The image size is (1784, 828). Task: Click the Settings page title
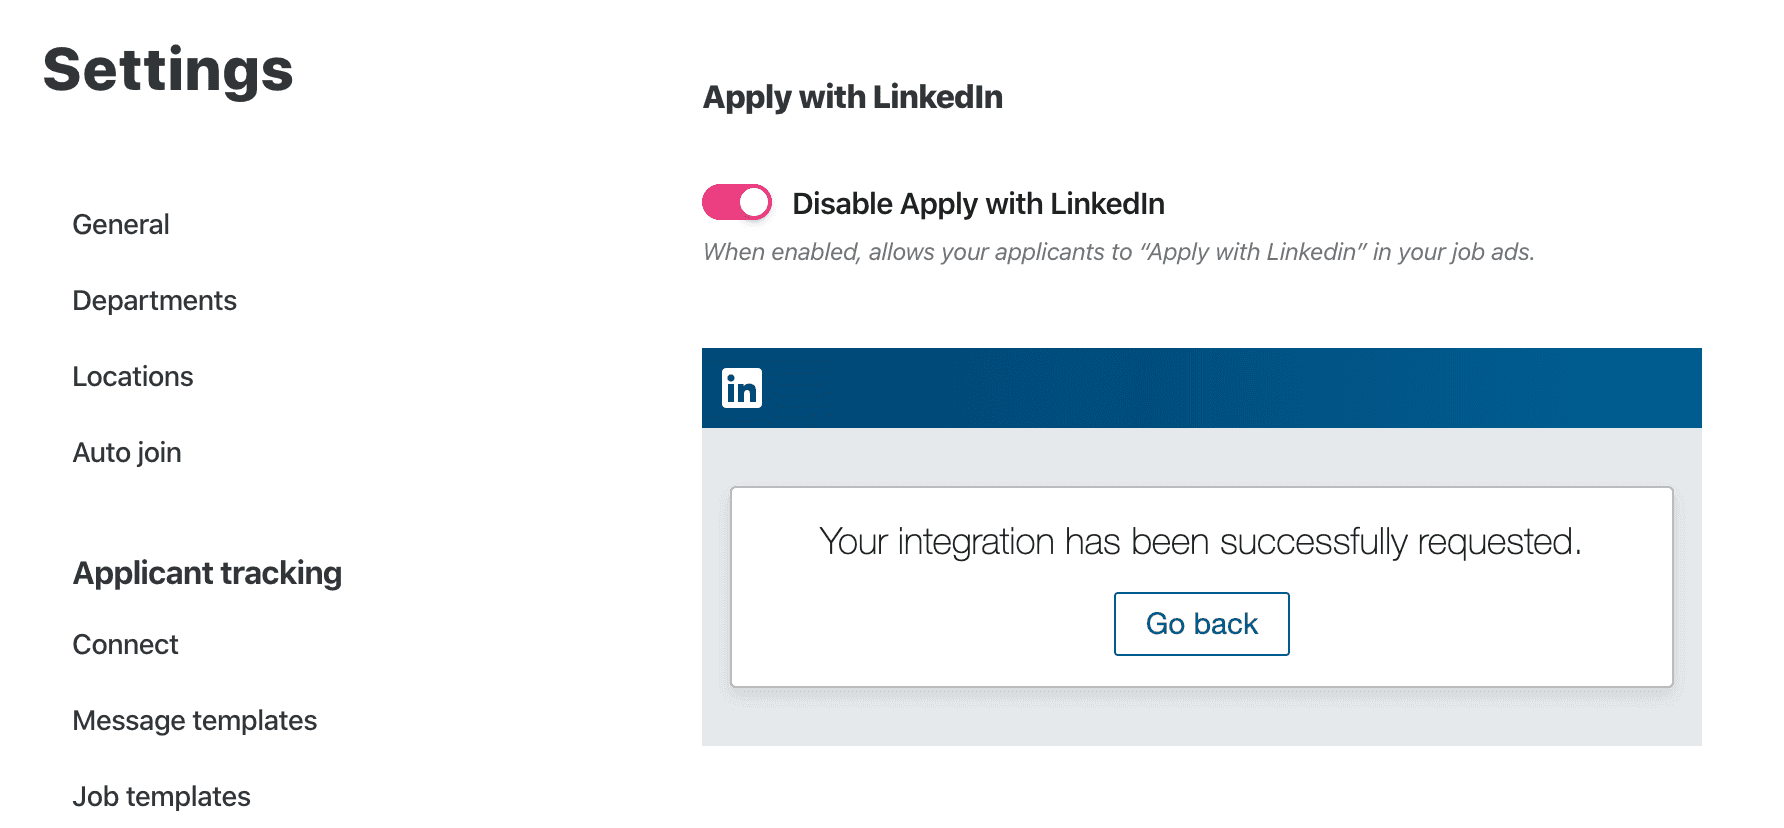(168, 70)
